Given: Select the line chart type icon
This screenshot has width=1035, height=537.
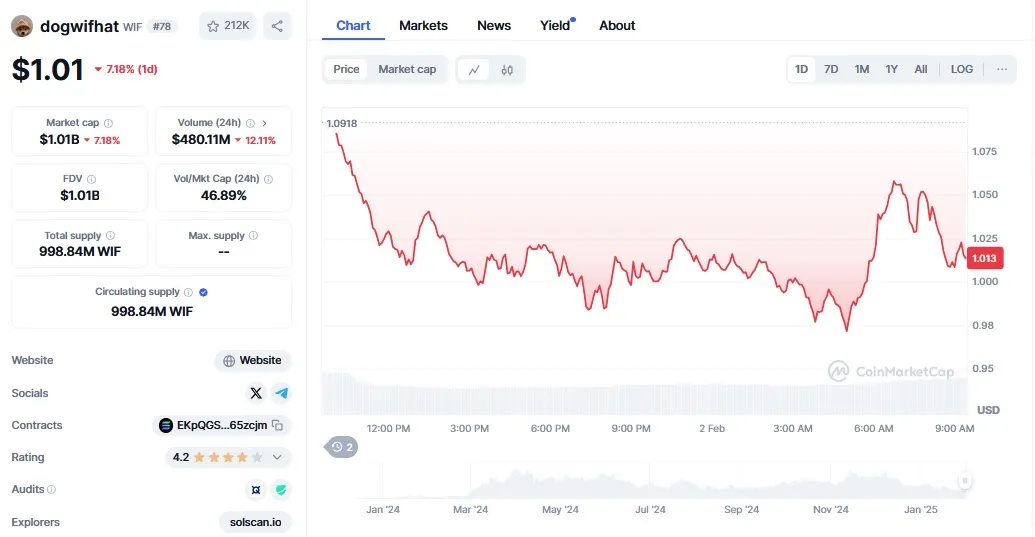Looking at the screenshot, I should [x=474, y=70].
